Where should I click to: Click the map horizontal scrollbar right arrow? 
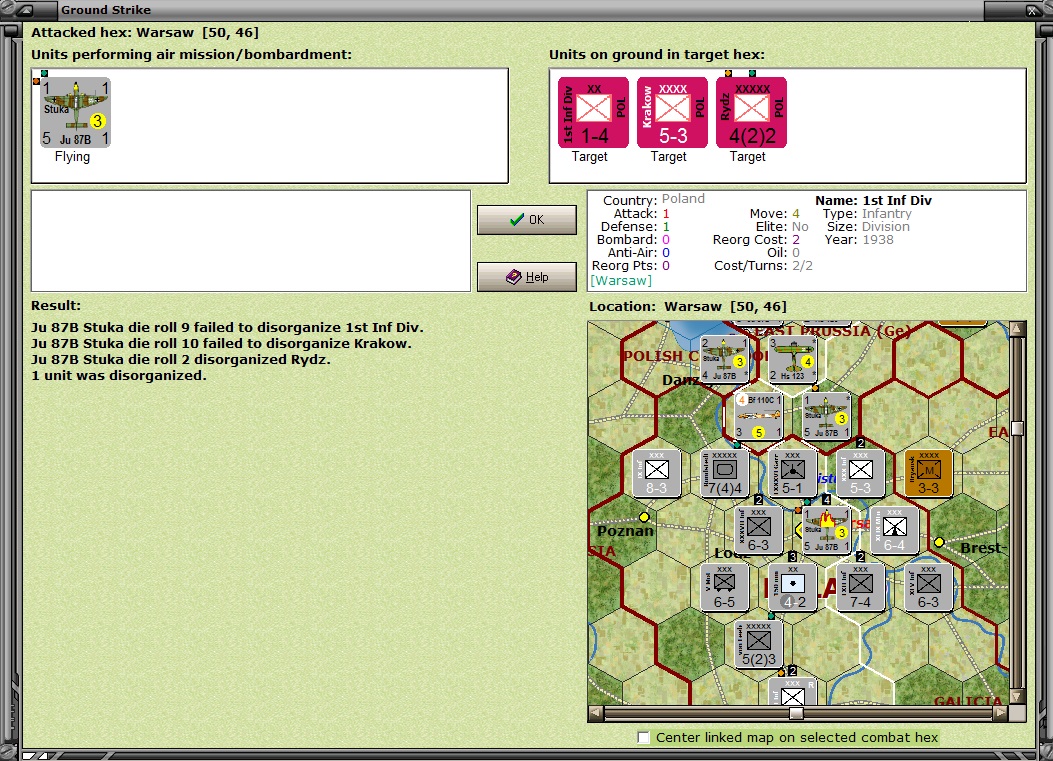tap(1001, 713)
